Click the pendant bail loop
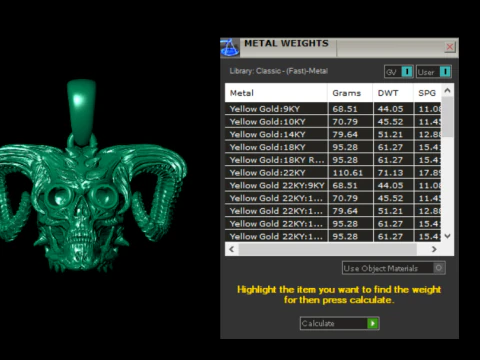The height and width of the screenshot is (360, 480). coord(82,112)
